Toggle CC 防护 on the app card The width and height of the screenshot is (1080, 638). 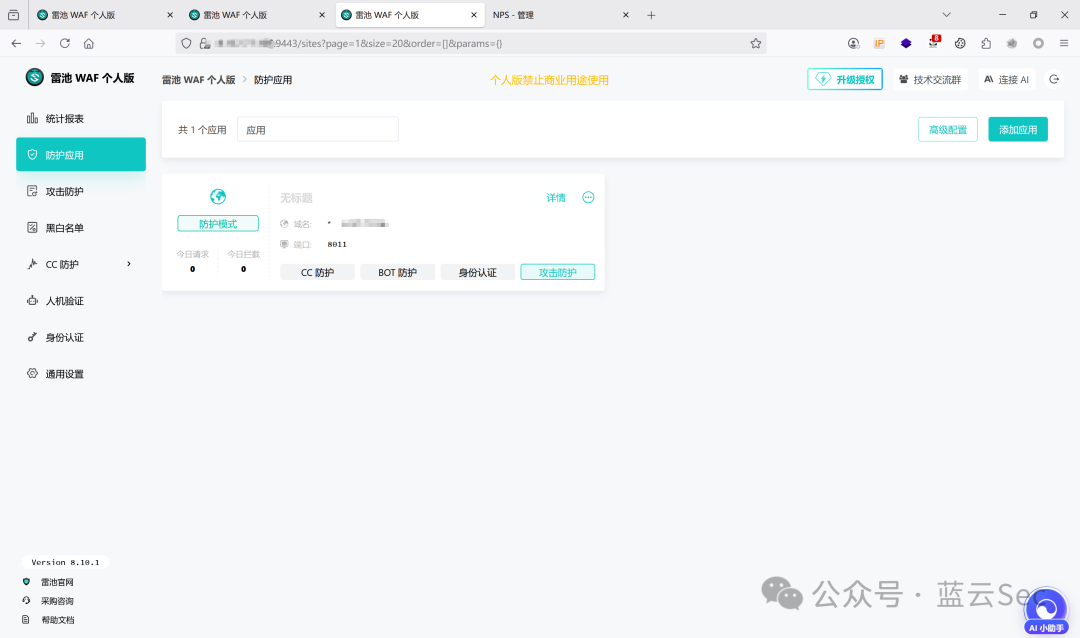pyautogui.click(x=318, y=272)
